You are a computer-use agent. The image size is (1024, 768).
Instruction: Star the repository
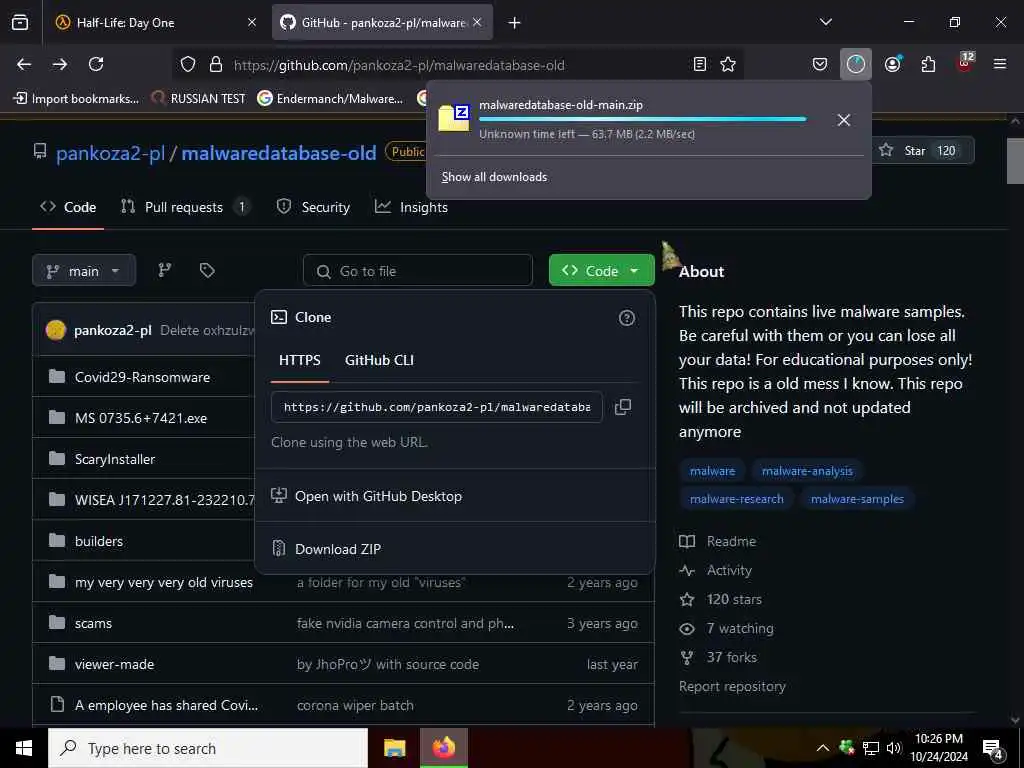tap(922, 151)
